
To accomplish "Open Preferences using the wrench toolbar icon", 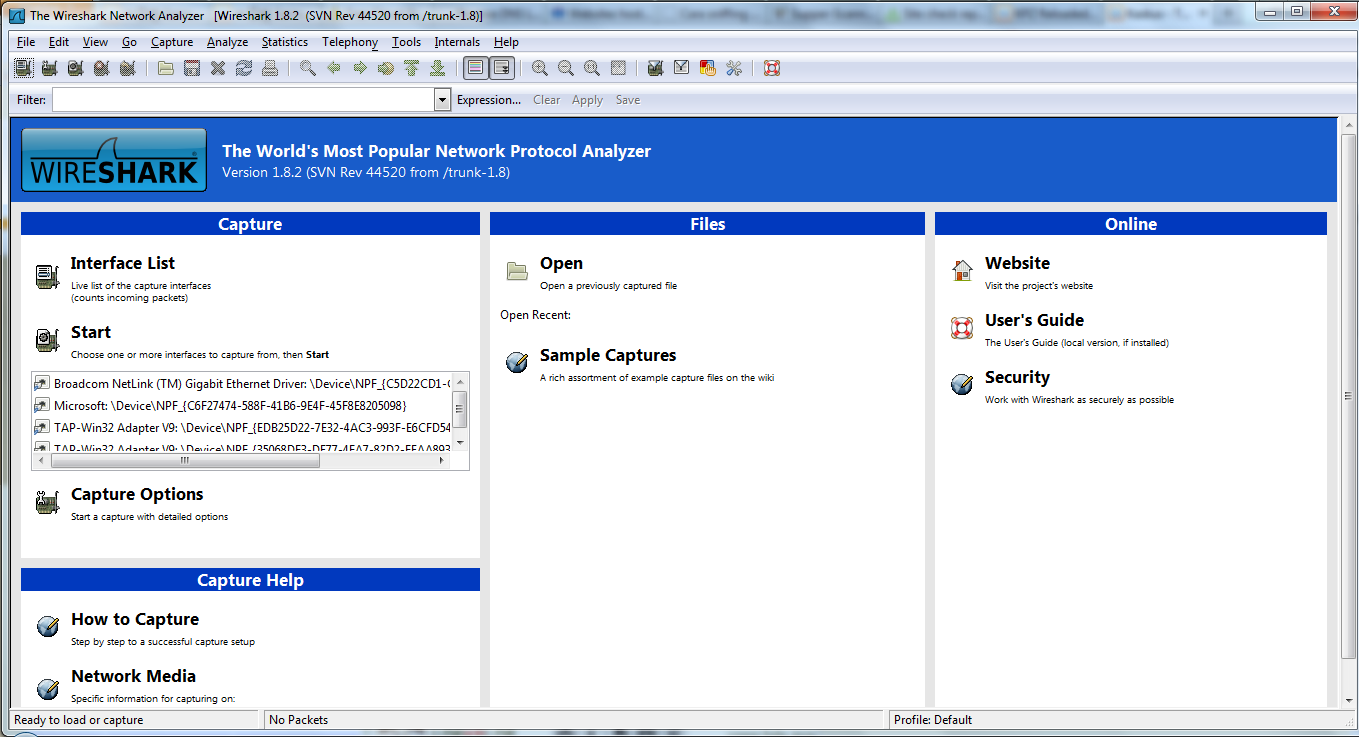I will pos(734,67).
